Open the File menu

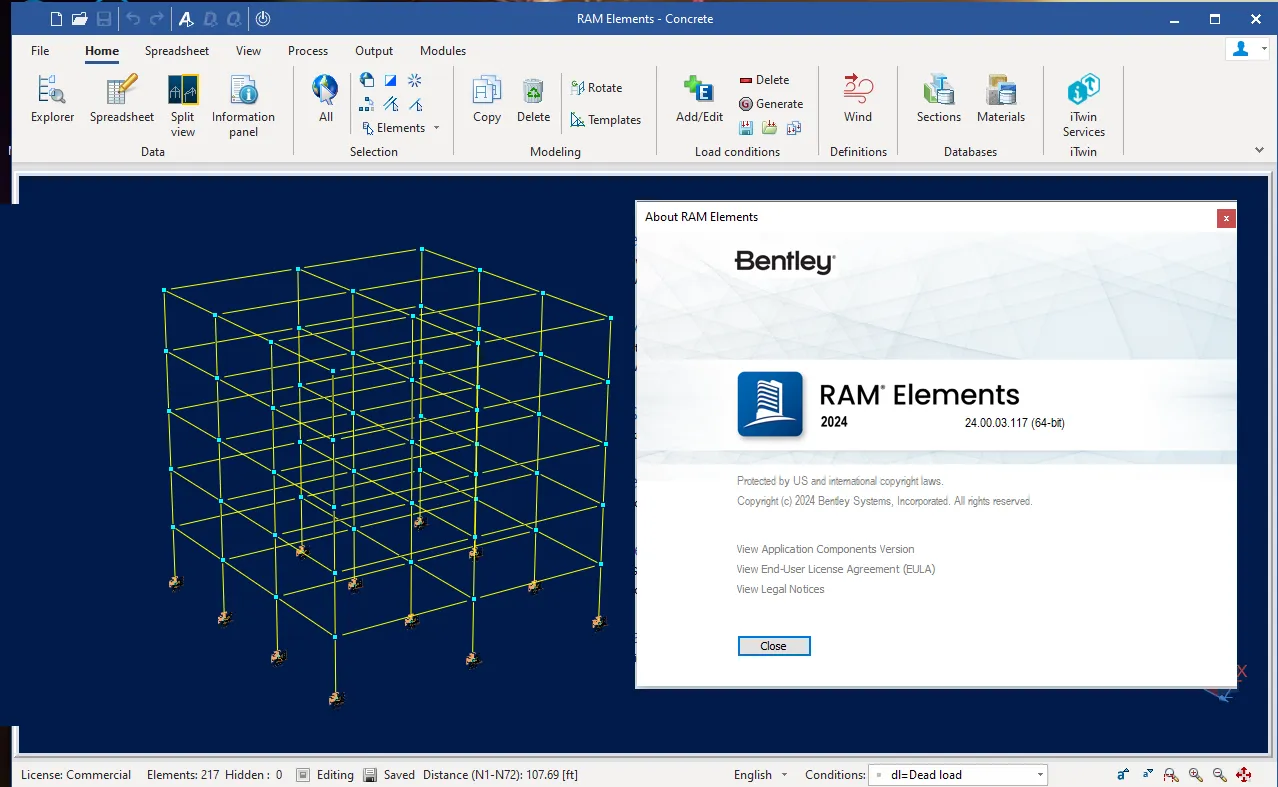40,51
